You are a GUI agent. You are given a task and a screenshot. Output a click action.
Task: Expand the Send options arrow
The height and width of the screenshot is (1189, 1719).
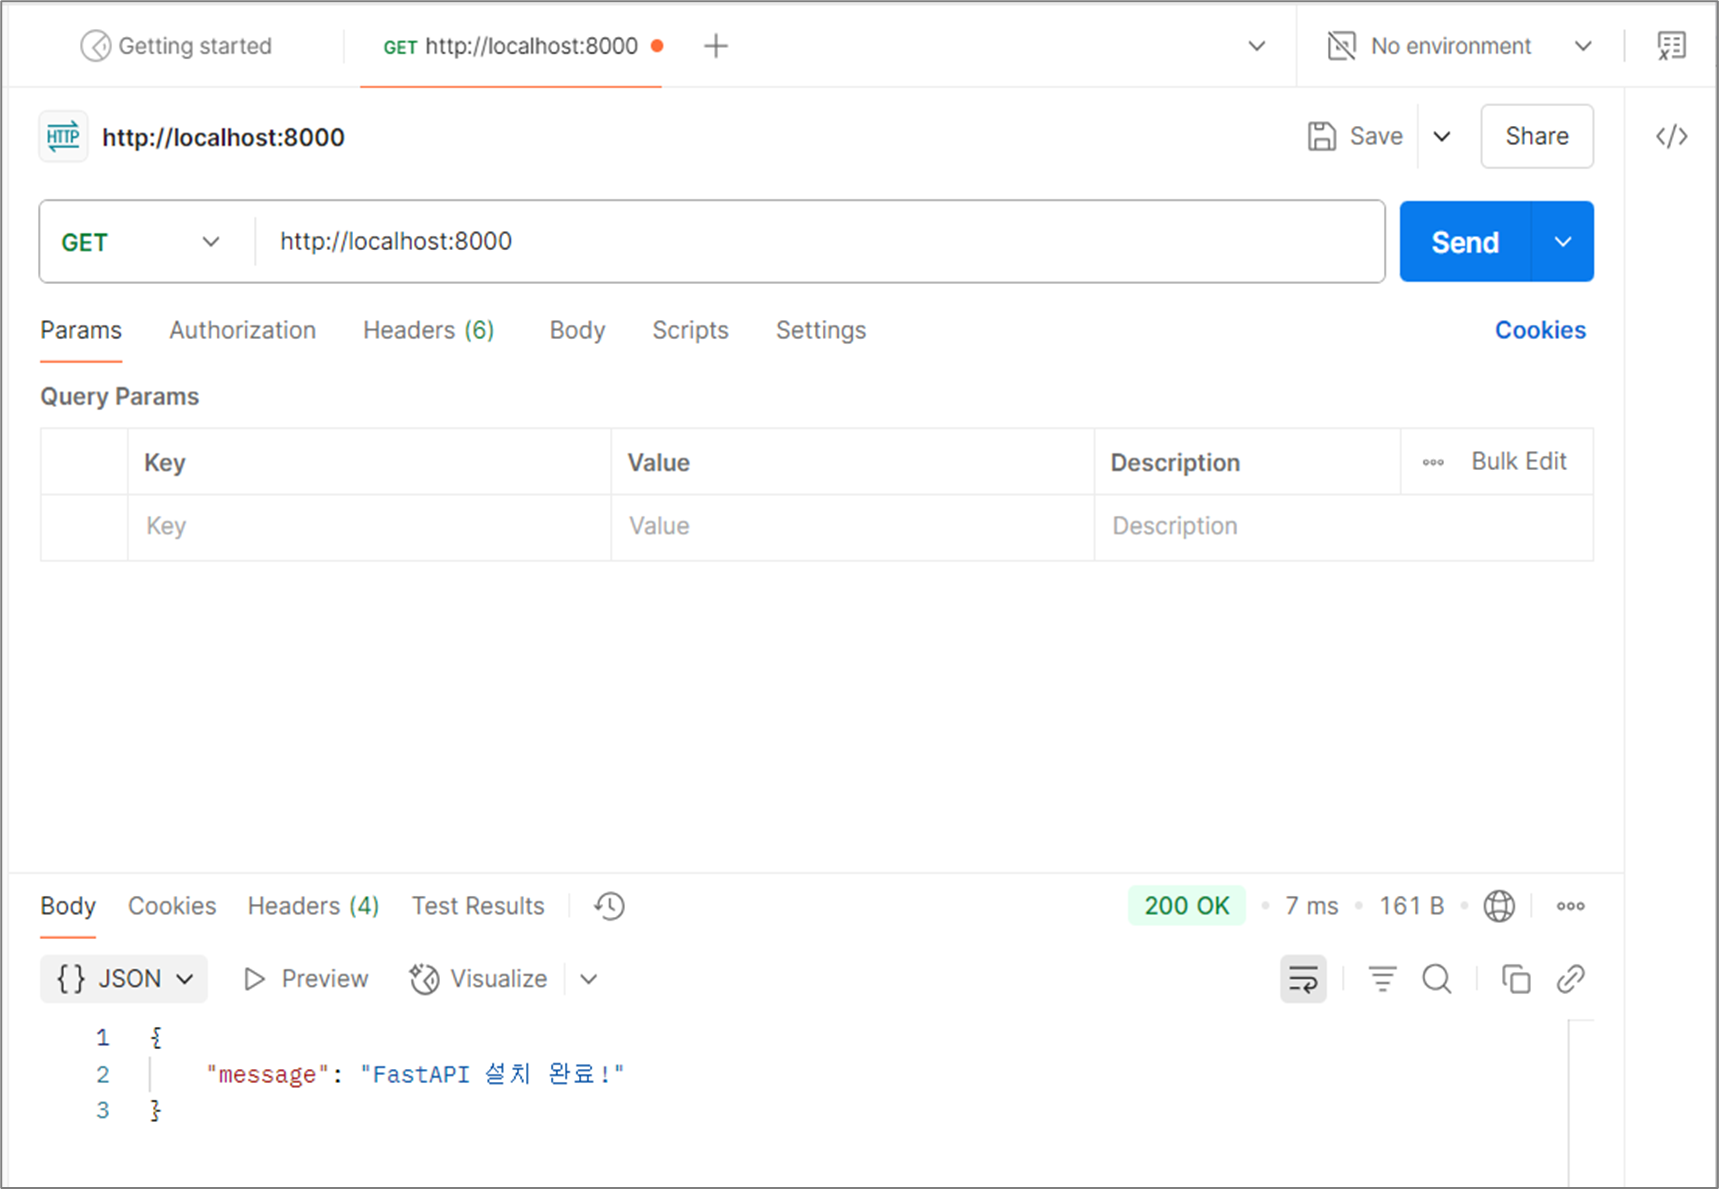coord(1563,242)
